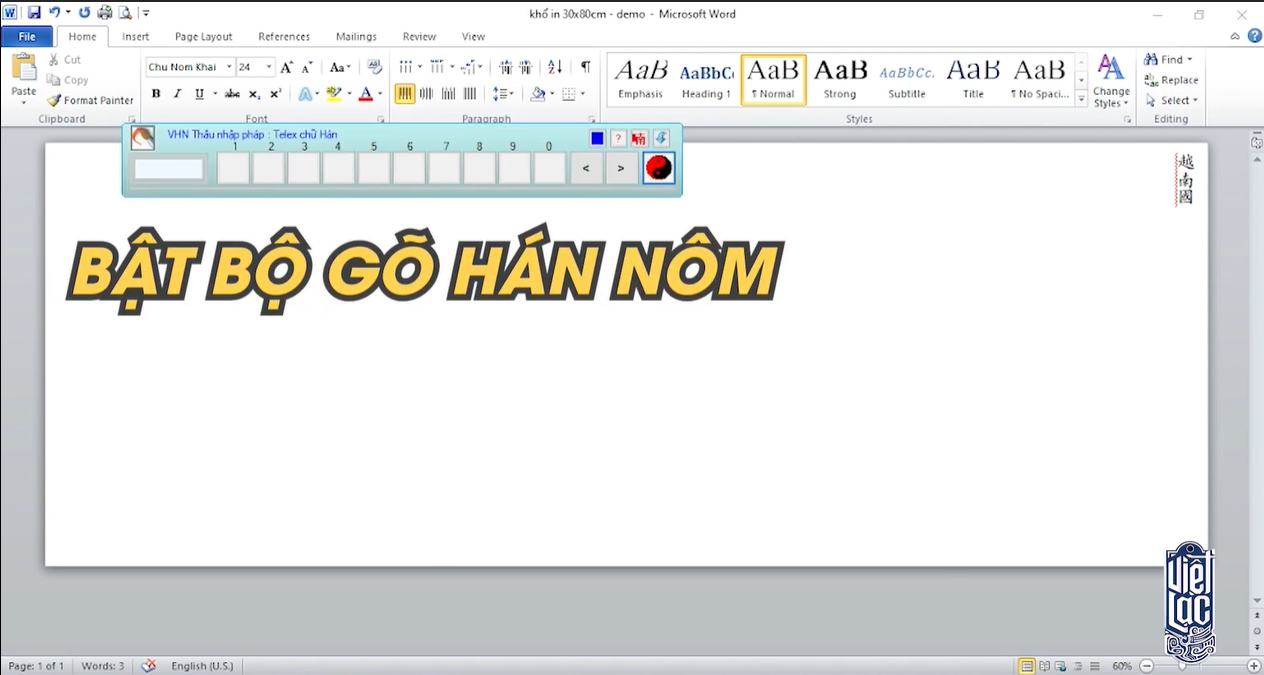Undo the last action
The width and height of the screenshot is (1264, 675).
pyautogui.click(x=55, y=13)
